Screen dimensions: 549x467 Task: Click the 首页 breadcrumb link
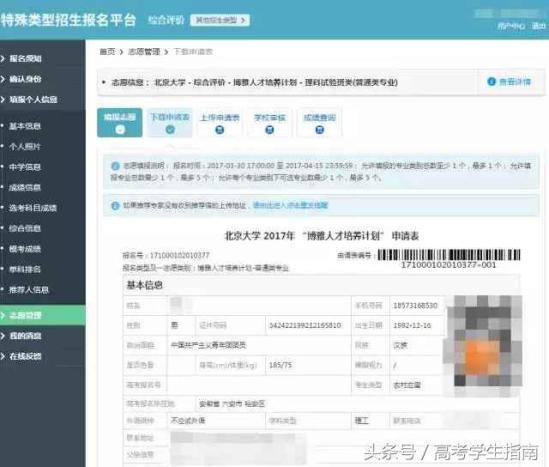(x=107, y=52)
